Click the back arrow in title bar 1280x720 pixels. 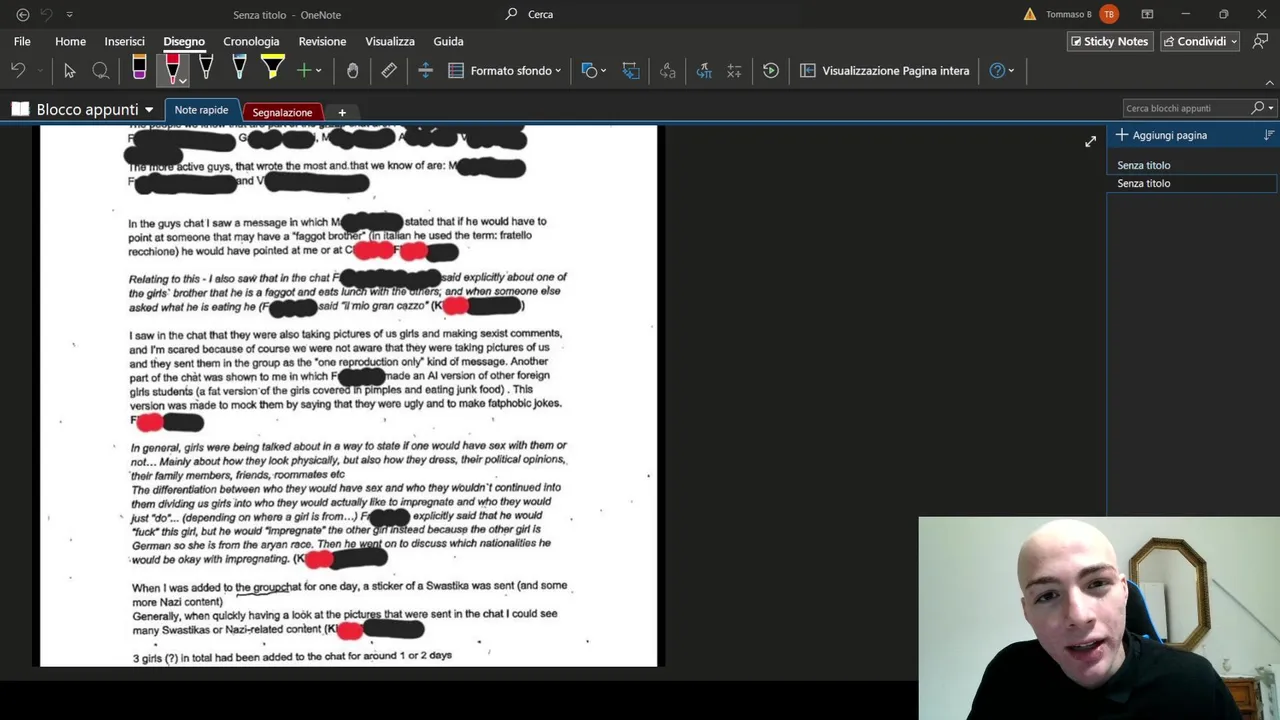coord(22,14)
